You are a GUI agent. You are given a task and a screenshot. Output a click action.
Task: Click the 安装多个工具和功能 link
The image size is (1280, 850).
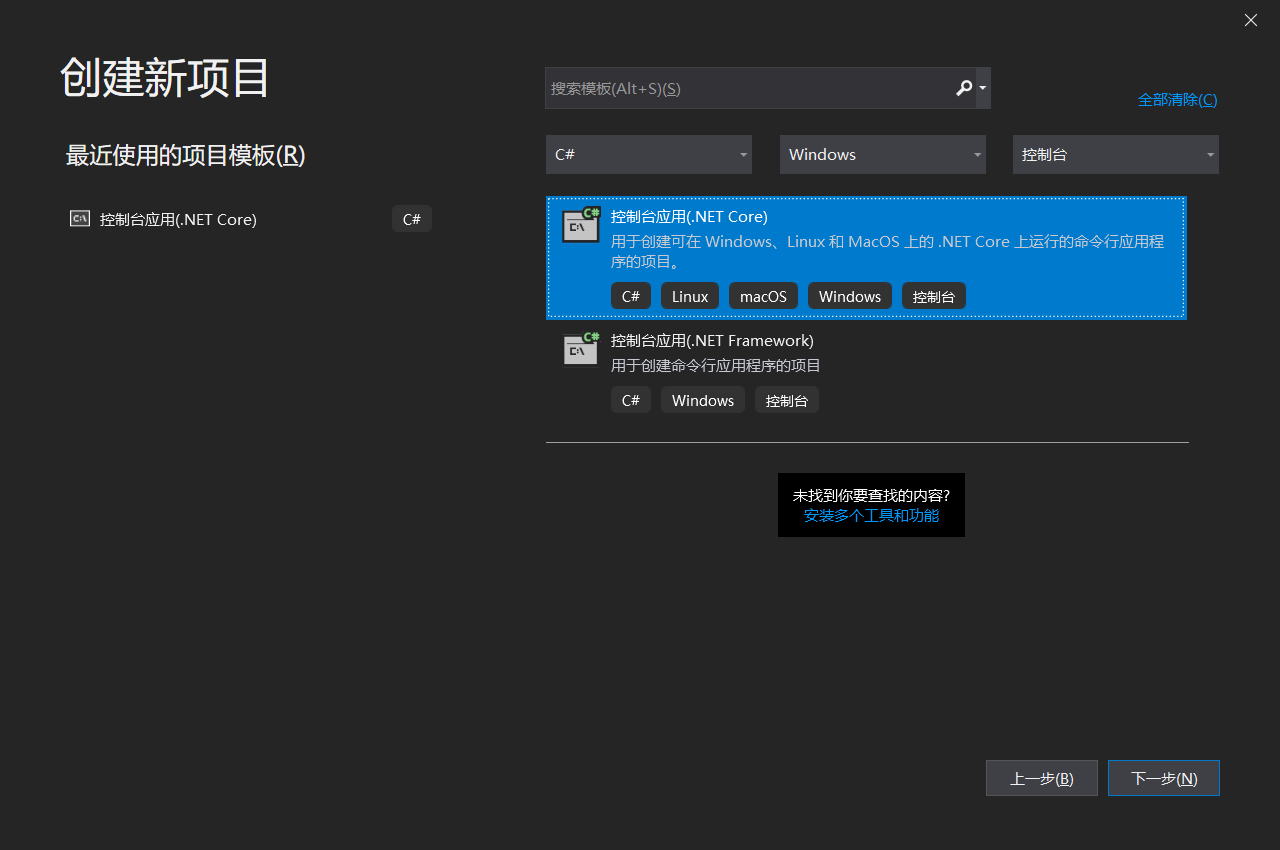[871, 515]
